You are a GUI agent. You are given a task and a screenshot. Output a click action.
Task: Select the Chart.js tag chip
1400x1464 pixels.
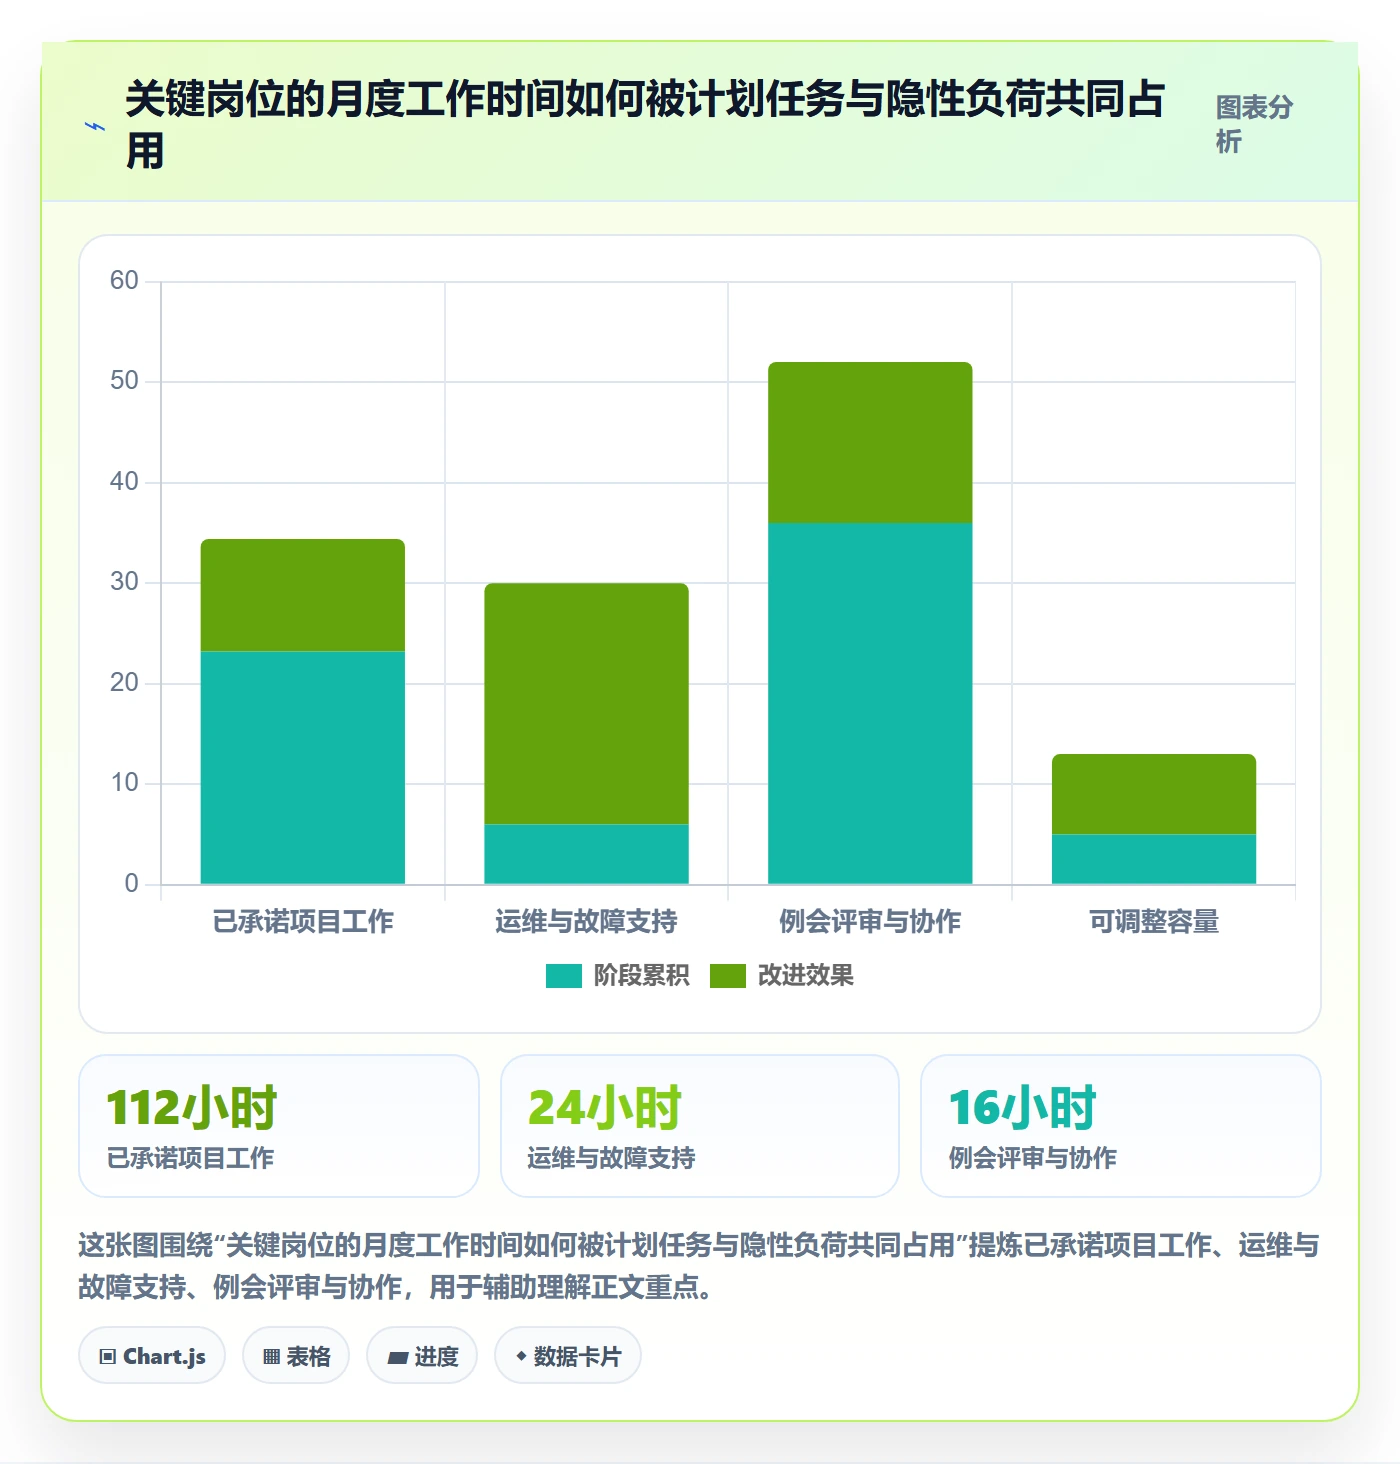point(152,1356)
